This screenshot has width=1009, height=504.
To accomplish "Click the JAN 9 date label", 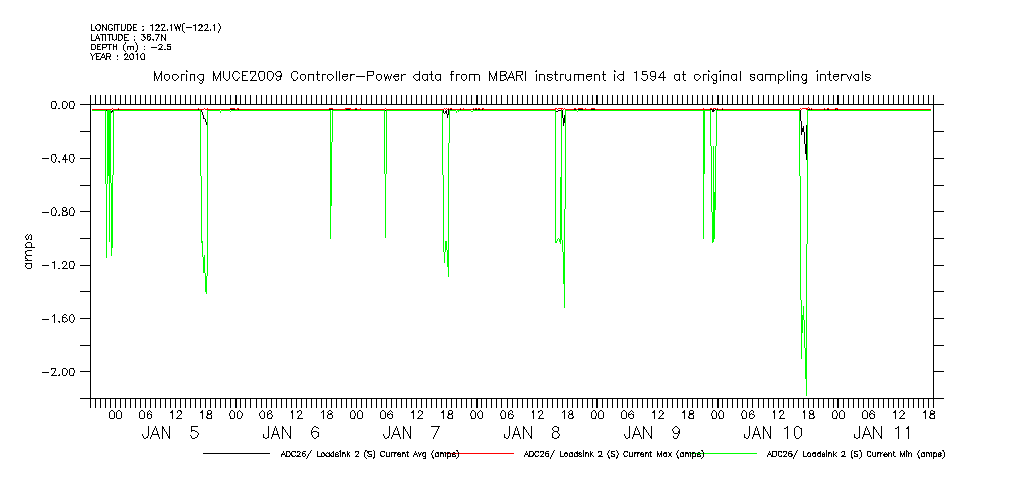I will (x=653, y=433).
